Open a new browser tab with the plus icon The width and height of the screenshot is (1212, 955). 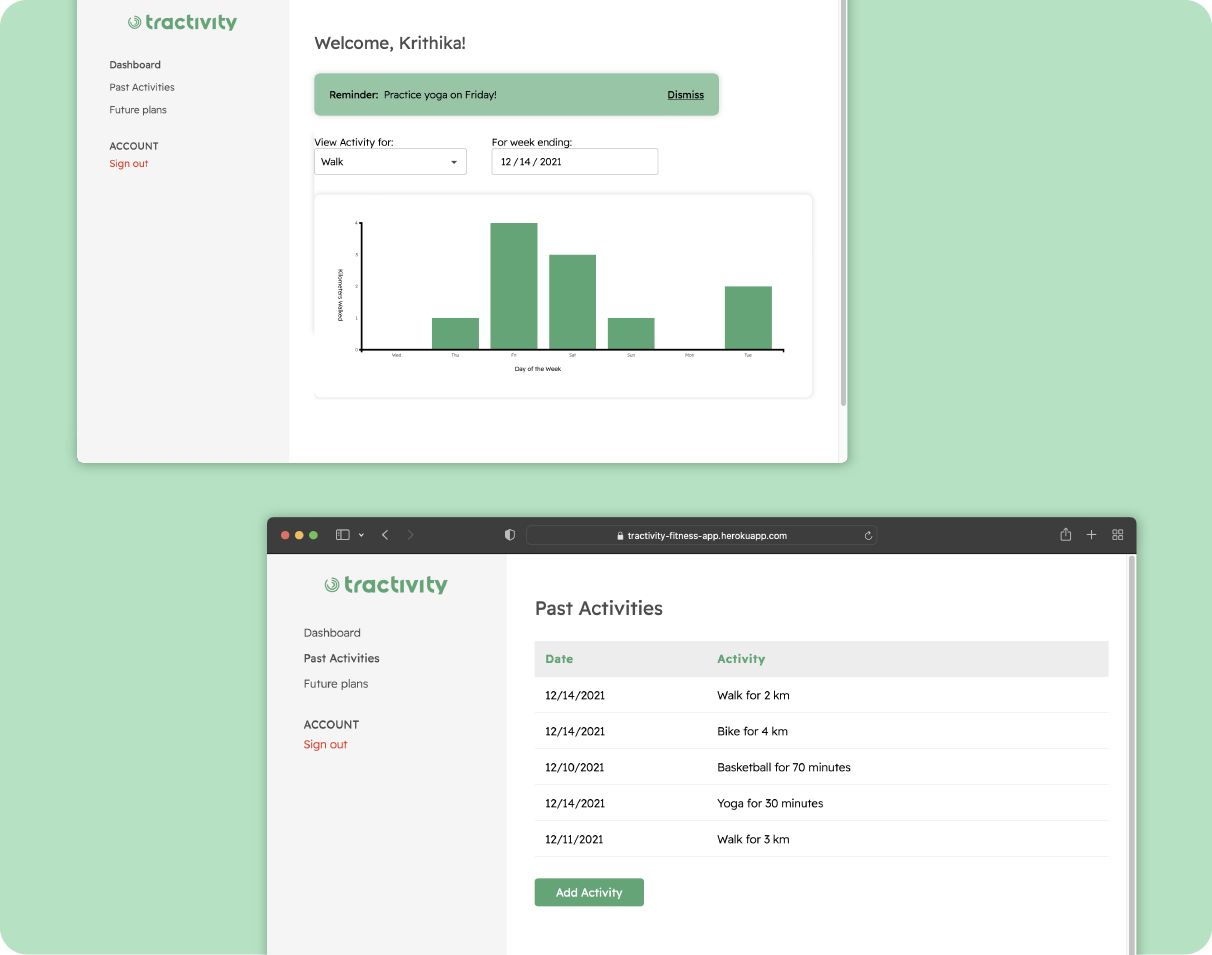1091,535
